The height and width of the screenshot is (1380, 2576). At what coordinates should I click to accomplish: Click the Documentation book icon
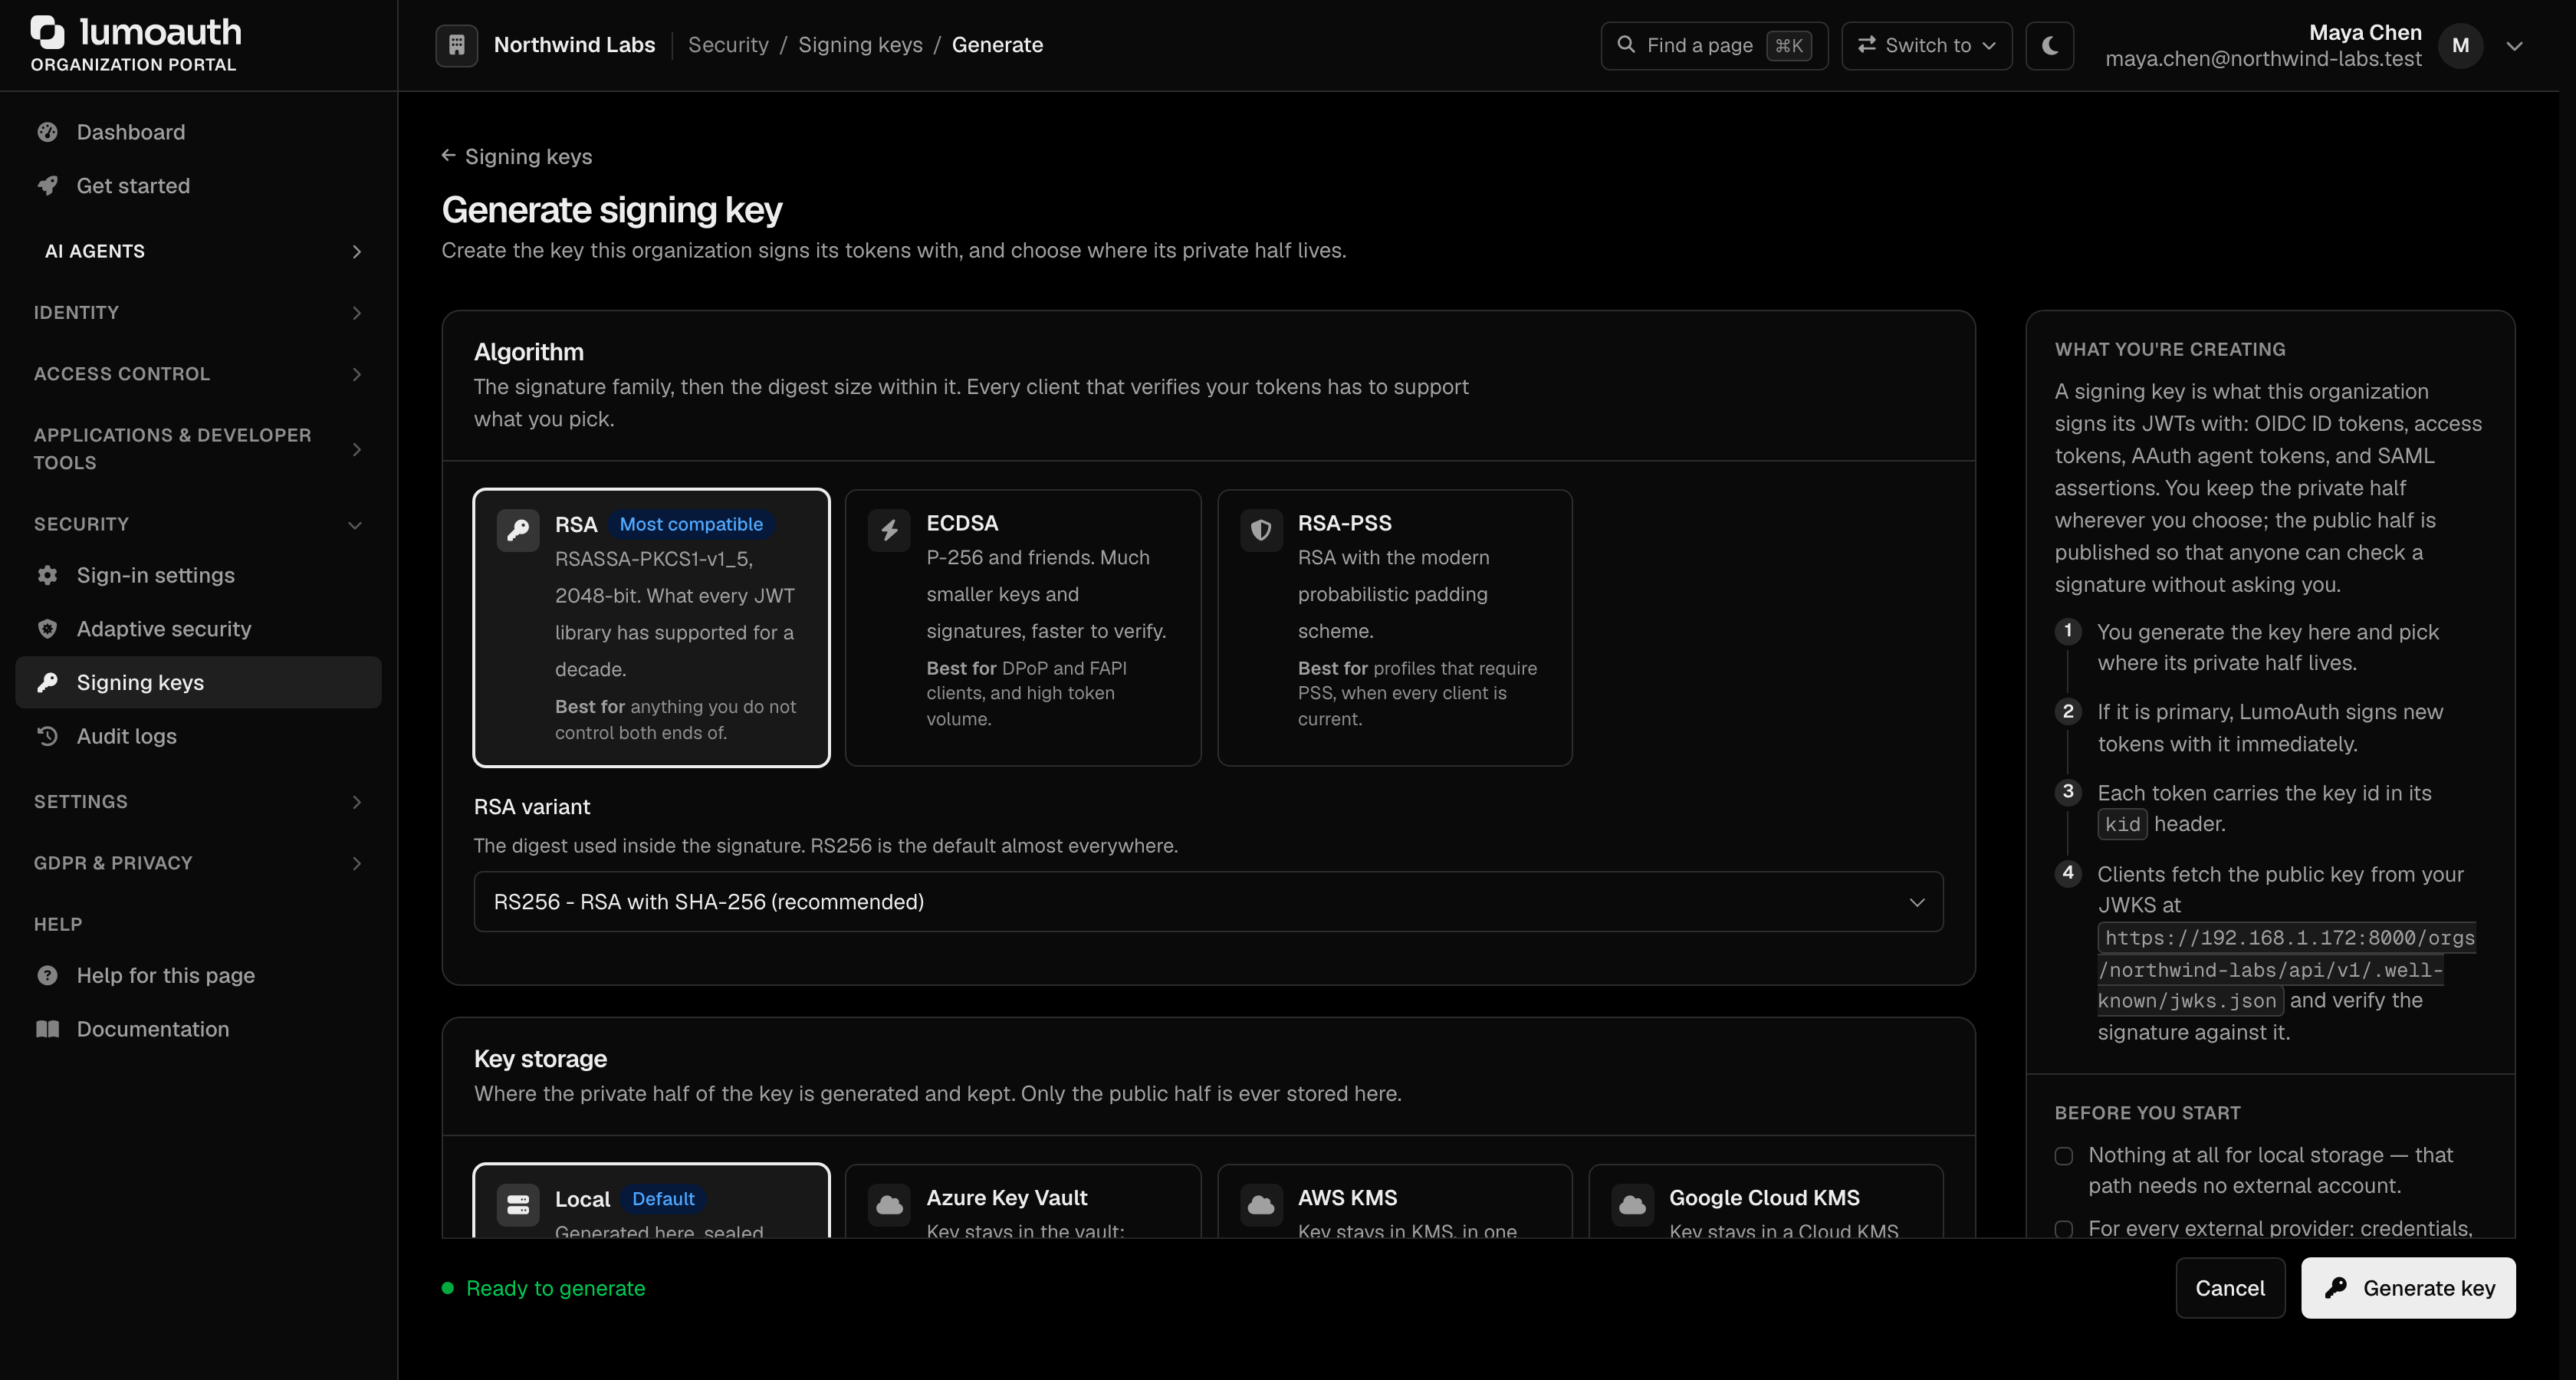click(47, 1029)
